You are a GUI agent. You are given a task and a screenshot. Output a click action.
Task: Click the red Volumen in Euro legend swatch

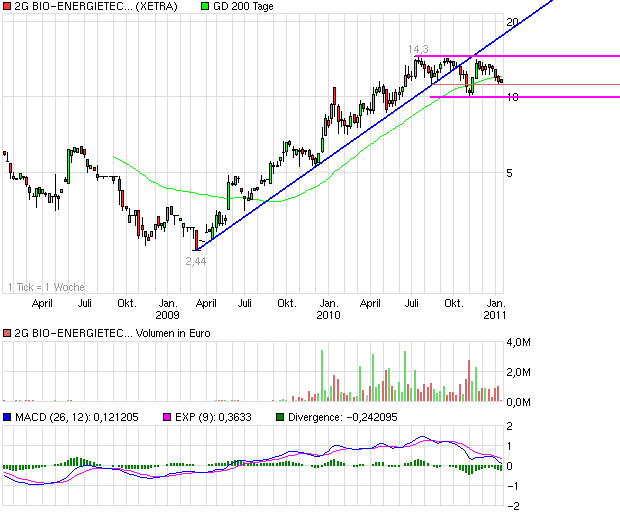pos(7,333)
